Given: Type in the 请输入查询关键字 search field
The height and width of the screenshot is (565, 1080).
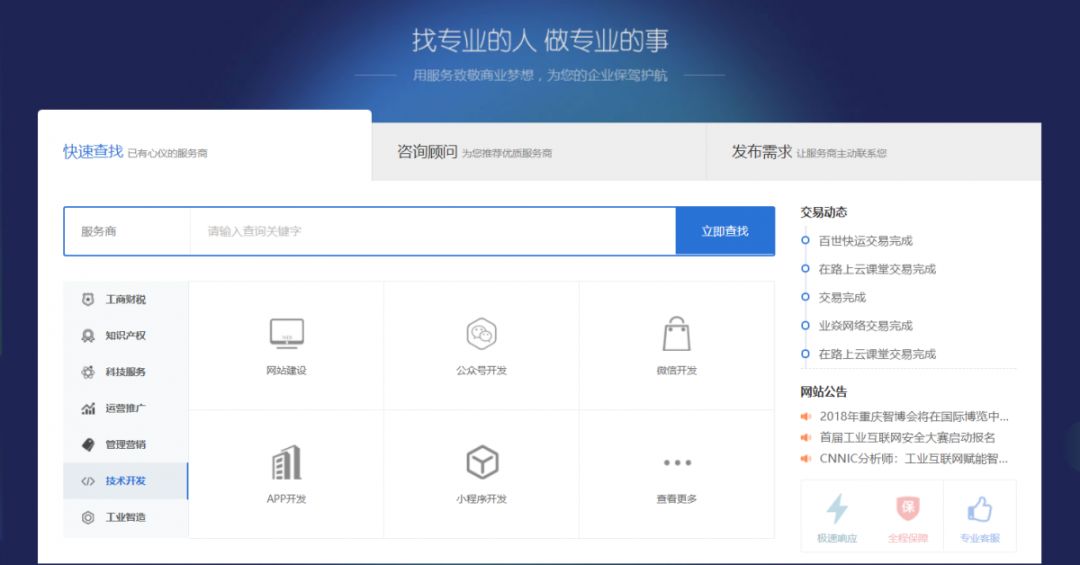Looking at the screenshot, I should click(x=432, y=231).
